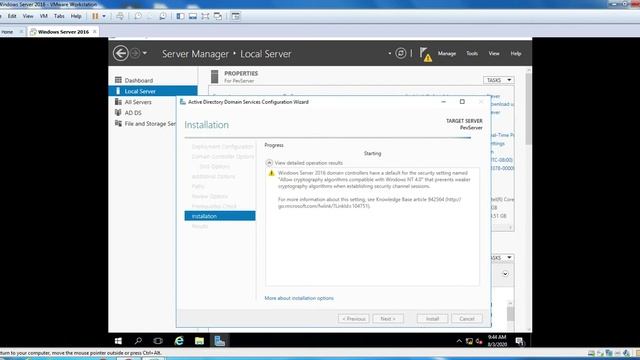Click the manage snapshots toolbar icon
This screenshot has height=360, width=640.
click(163, 16)
